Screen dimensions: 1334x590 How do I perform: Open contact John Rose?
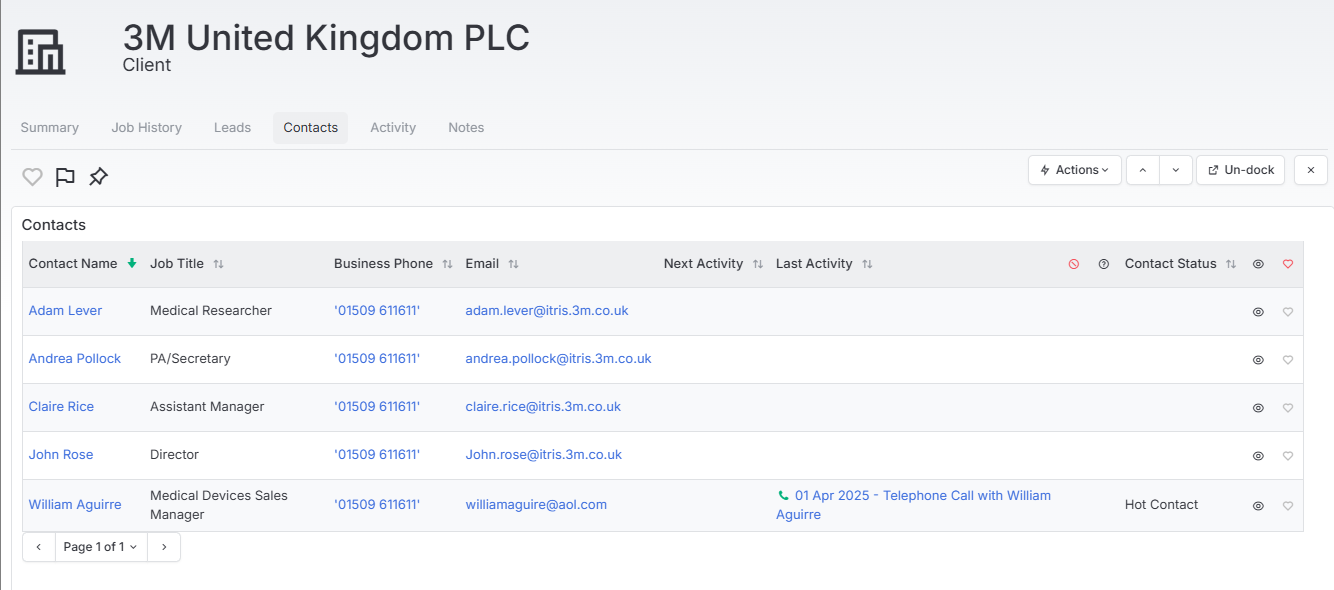tap(61, 455)
